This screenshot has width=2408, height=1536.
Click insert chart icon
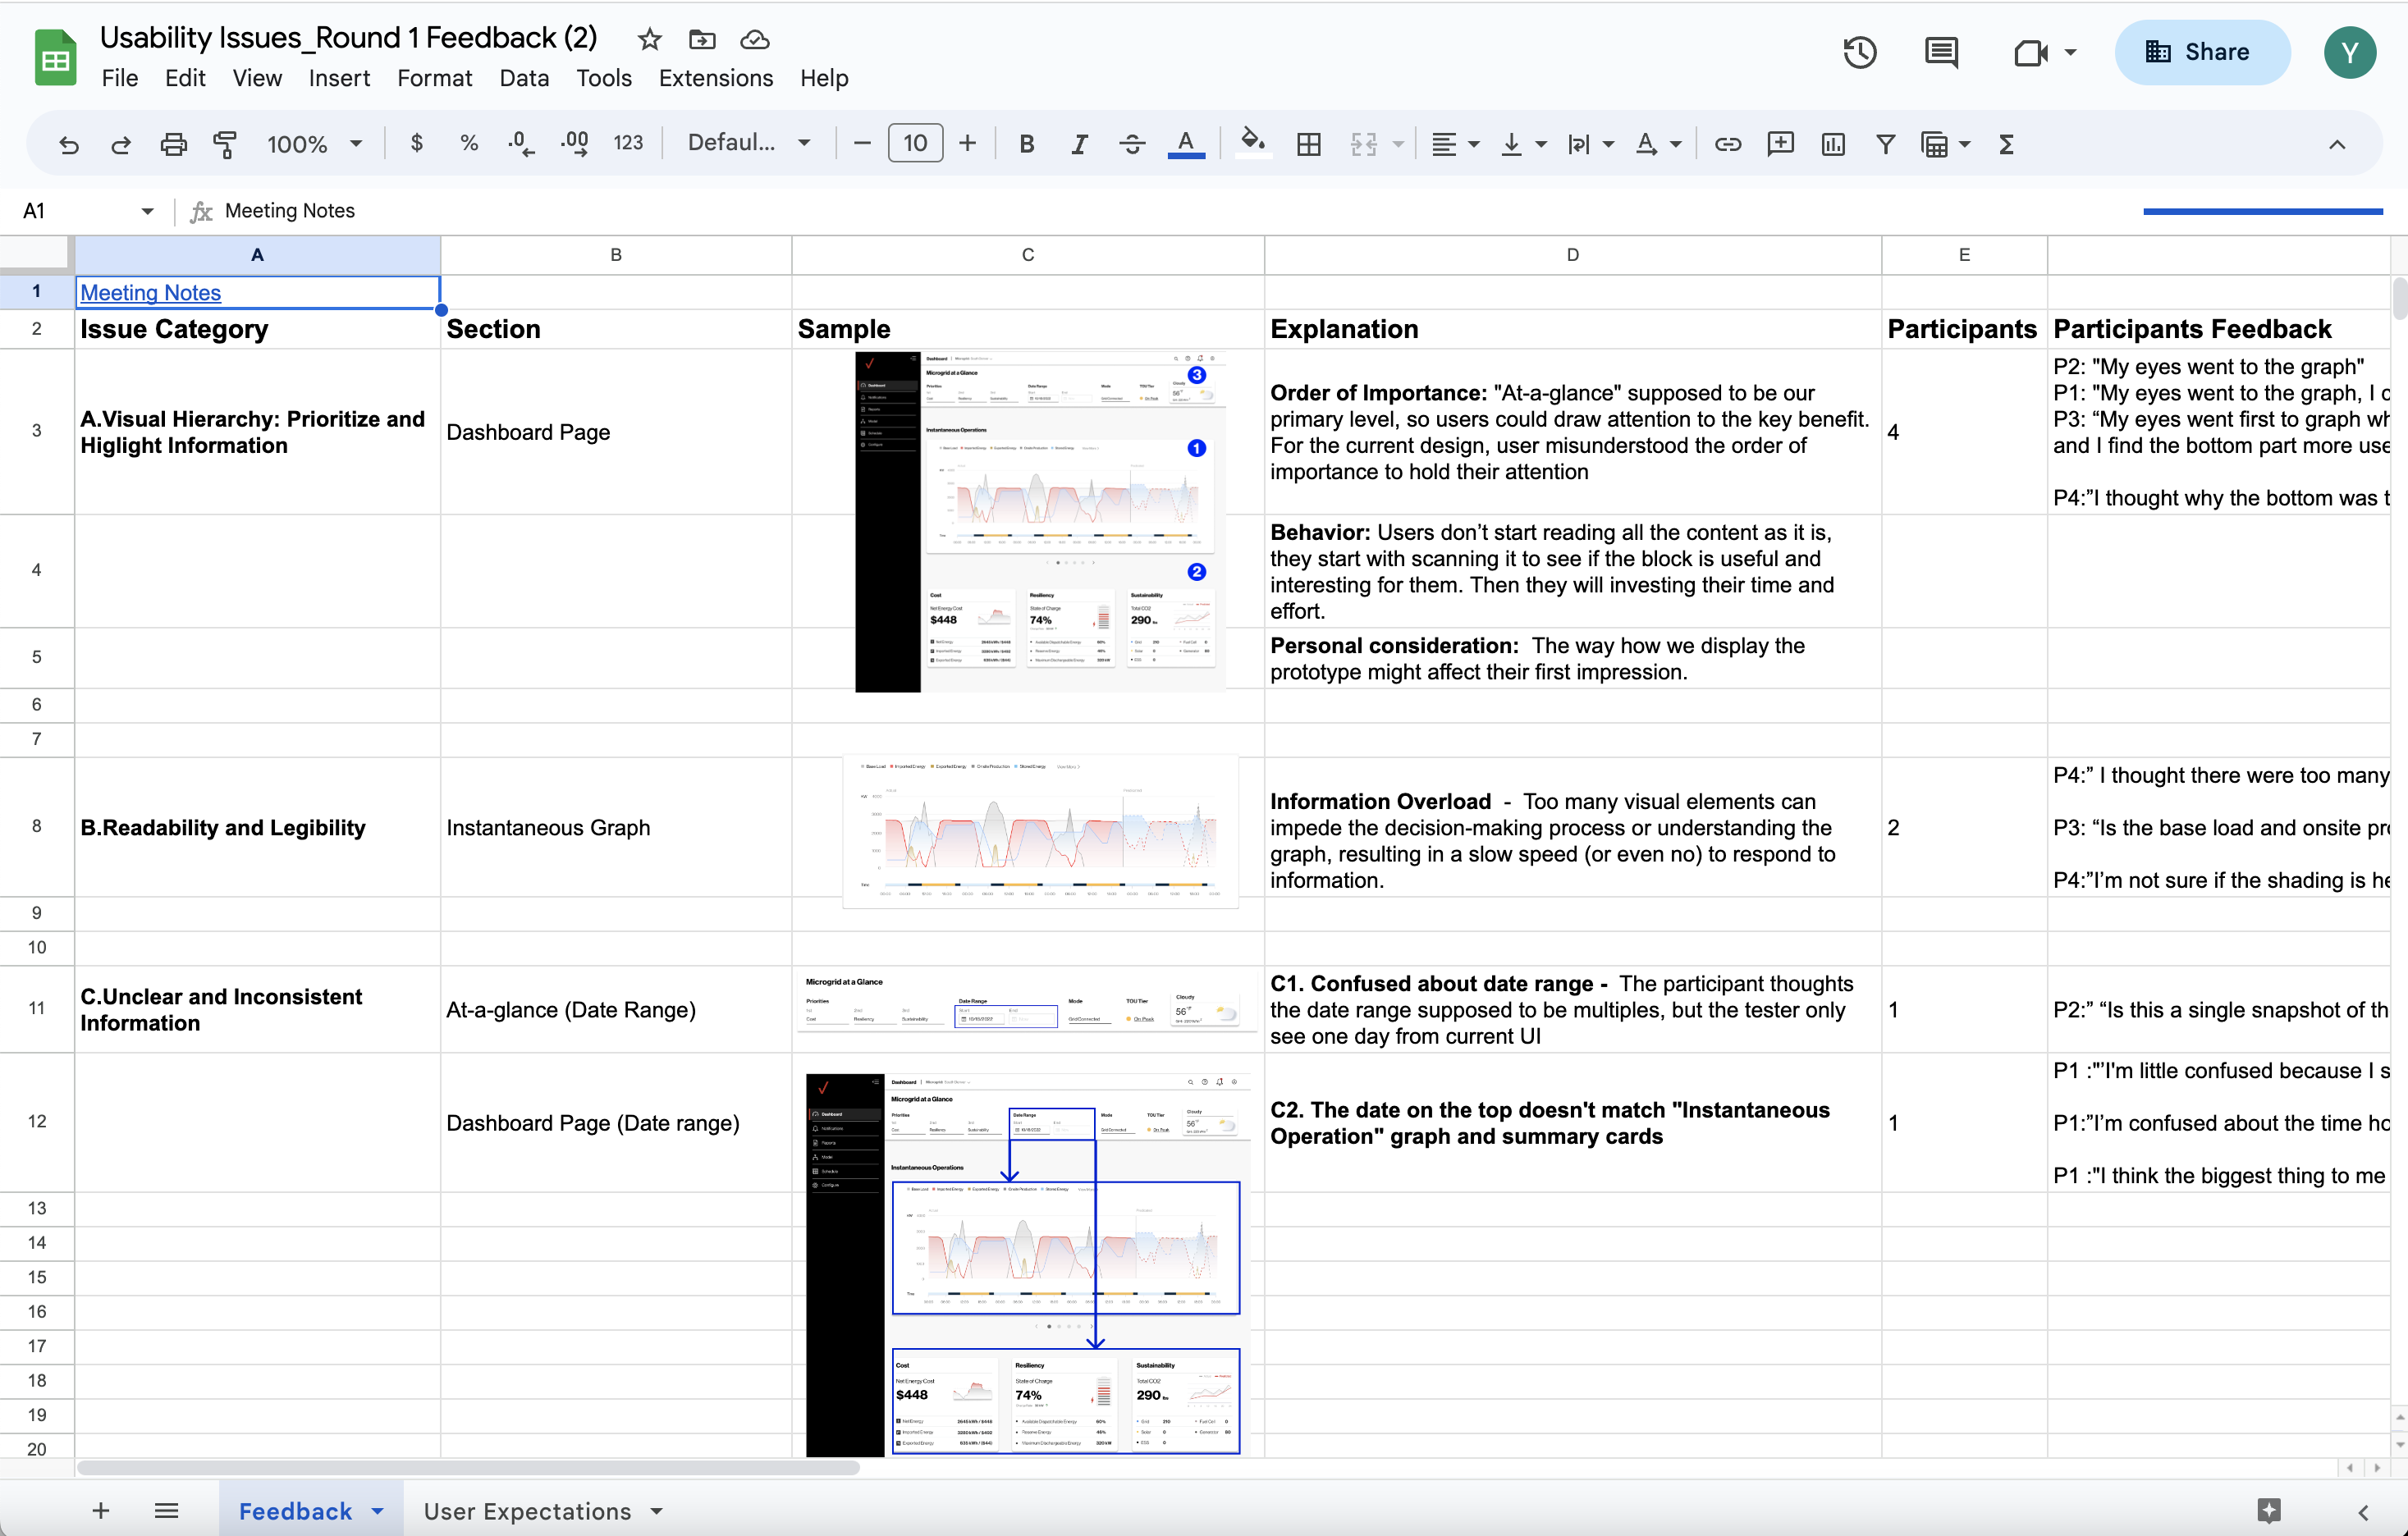[1833, 144]
